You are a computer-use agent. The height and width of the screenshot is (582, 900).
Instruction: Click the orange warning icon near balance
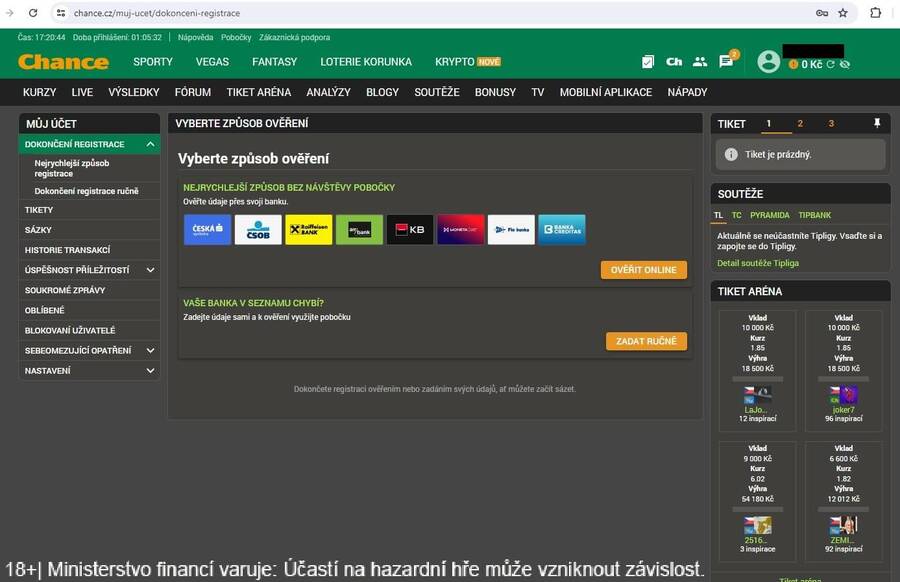point(793,64)
